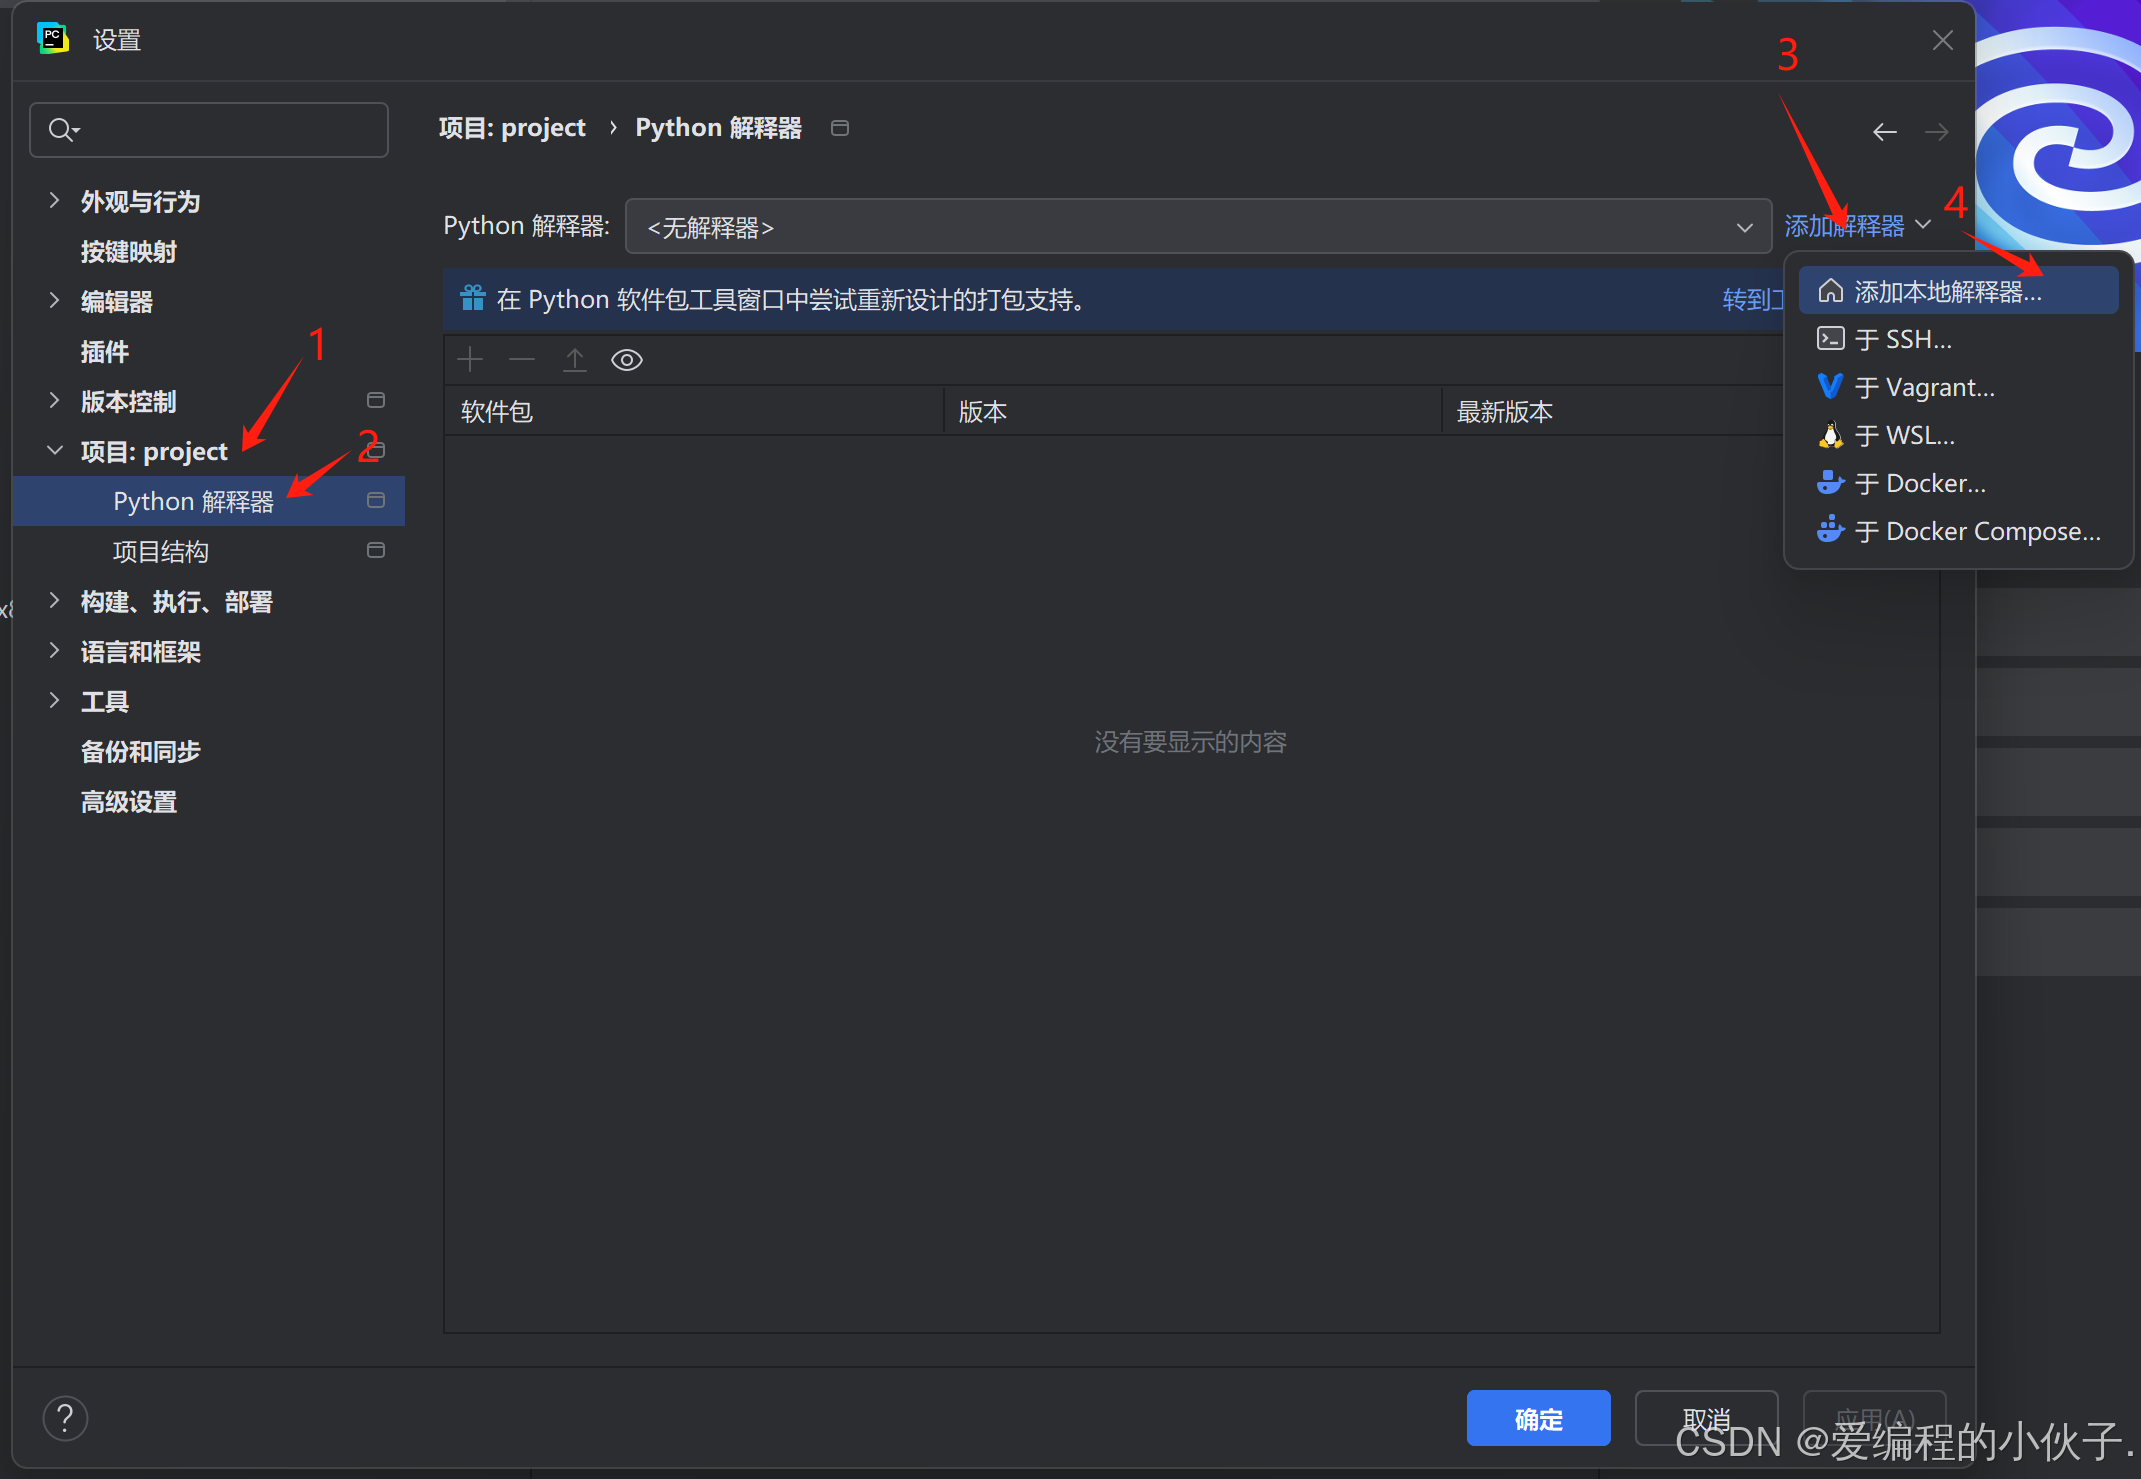Click the 添加解释器 link
This screenshot has height=1479, width=2141.
(x=1845, y=226)
